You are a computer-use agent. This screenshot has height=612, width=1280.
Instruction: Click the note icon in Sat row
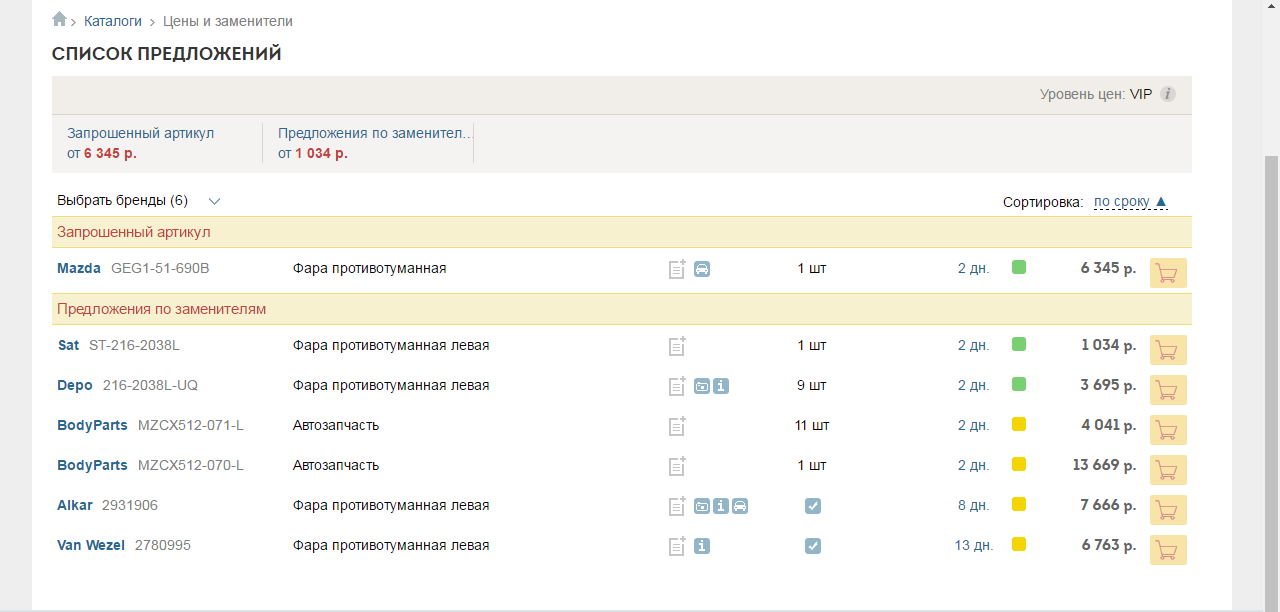[677, 346]
